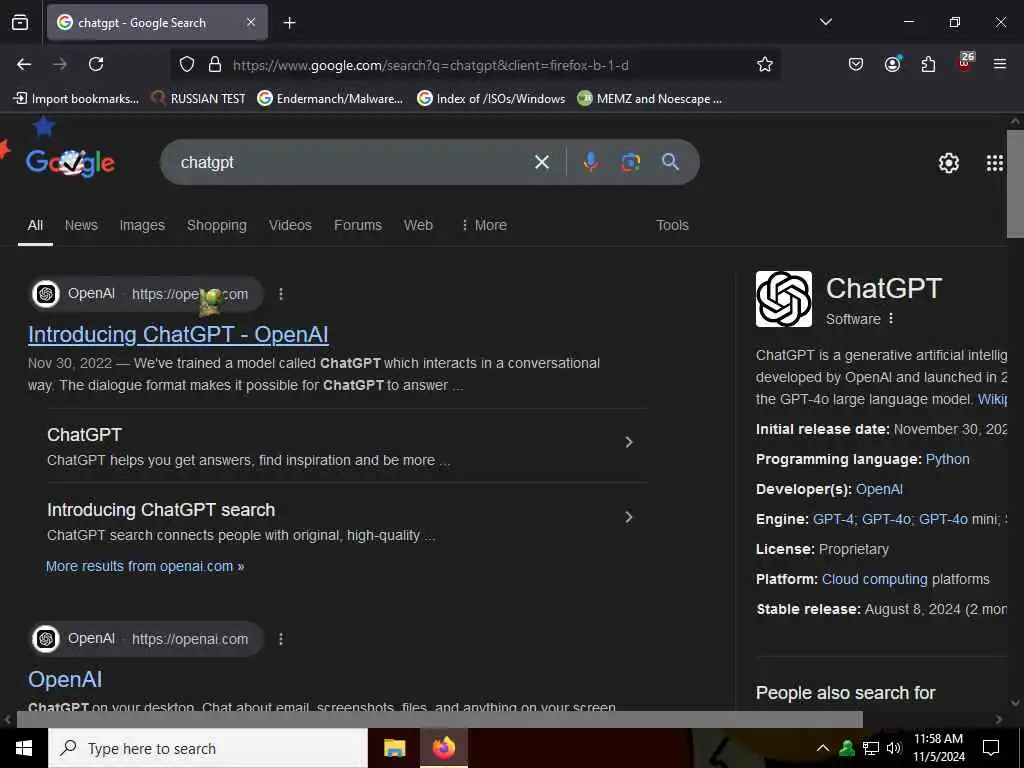Screen dimensions: 1024x768
Task: Follow the Python programming language link
Action: coord(948,459)
